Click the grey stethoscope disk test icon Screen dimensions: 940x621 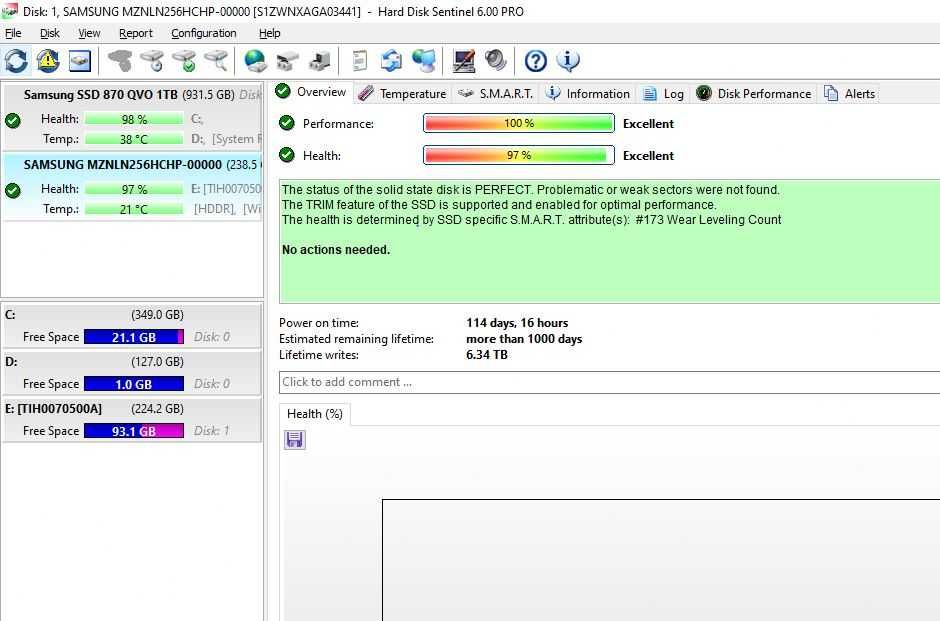coord(120,61)
